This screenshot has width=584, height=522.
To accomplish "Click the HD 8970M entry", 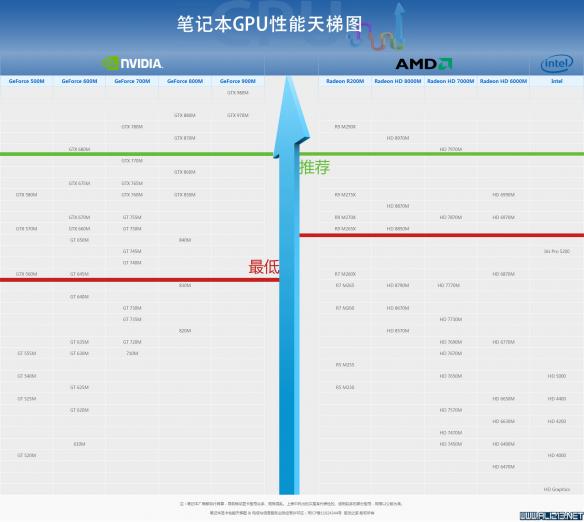I will pos(398,138).
